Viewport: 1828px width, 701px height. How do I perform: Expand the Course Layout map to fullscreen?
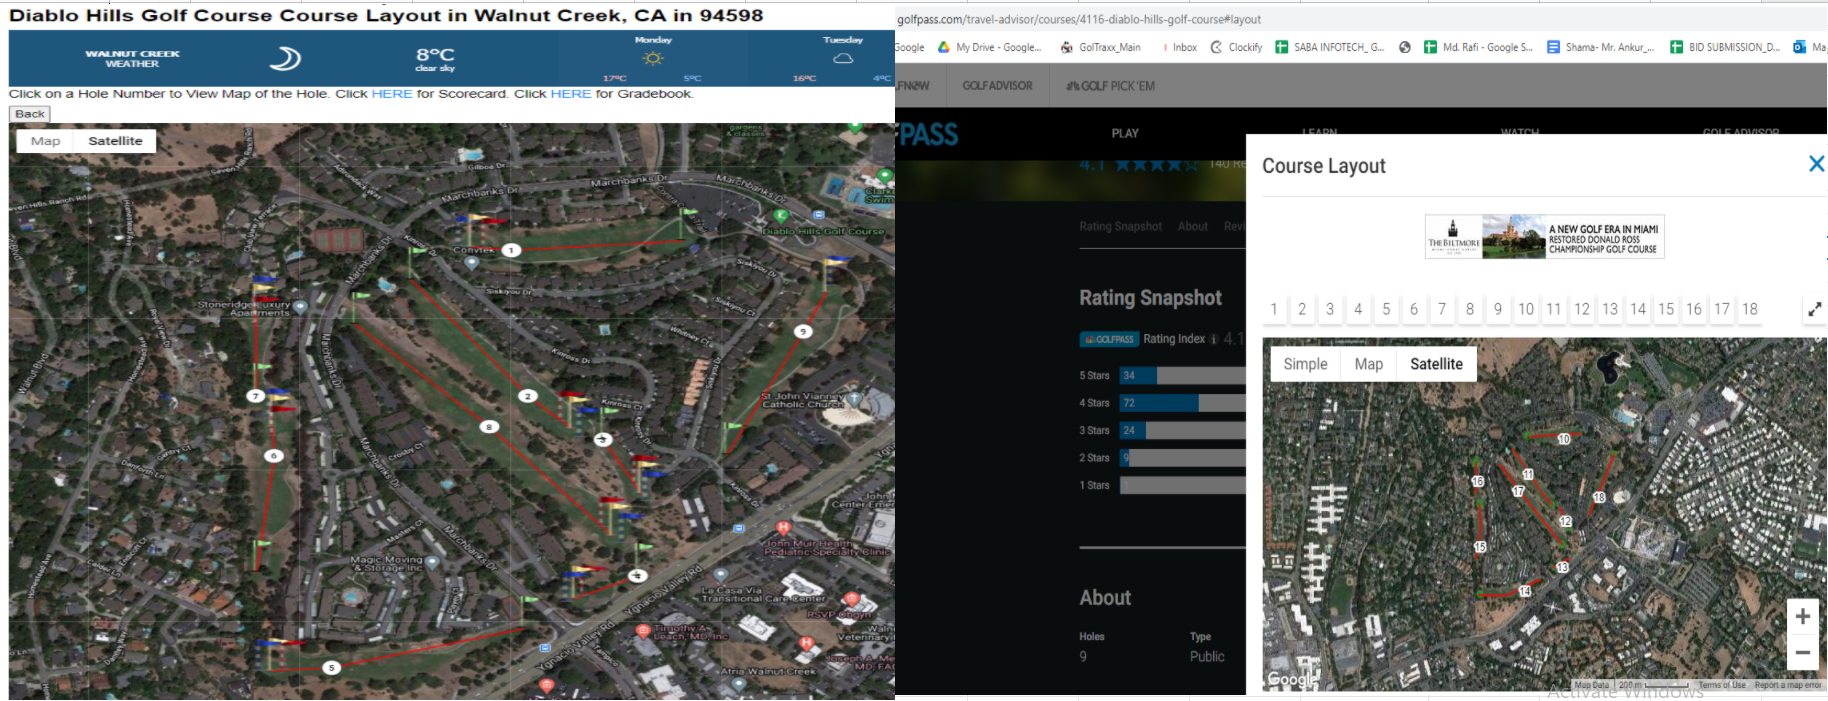(1814, 310)
